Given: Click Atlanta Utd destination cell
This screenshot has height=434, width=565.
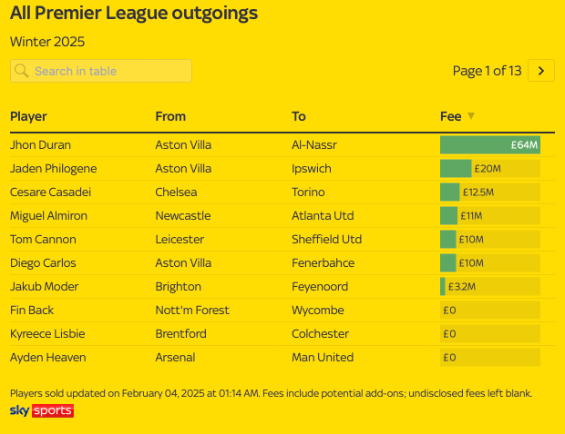Looking at the screenshot, I should [x=322, y=216].
